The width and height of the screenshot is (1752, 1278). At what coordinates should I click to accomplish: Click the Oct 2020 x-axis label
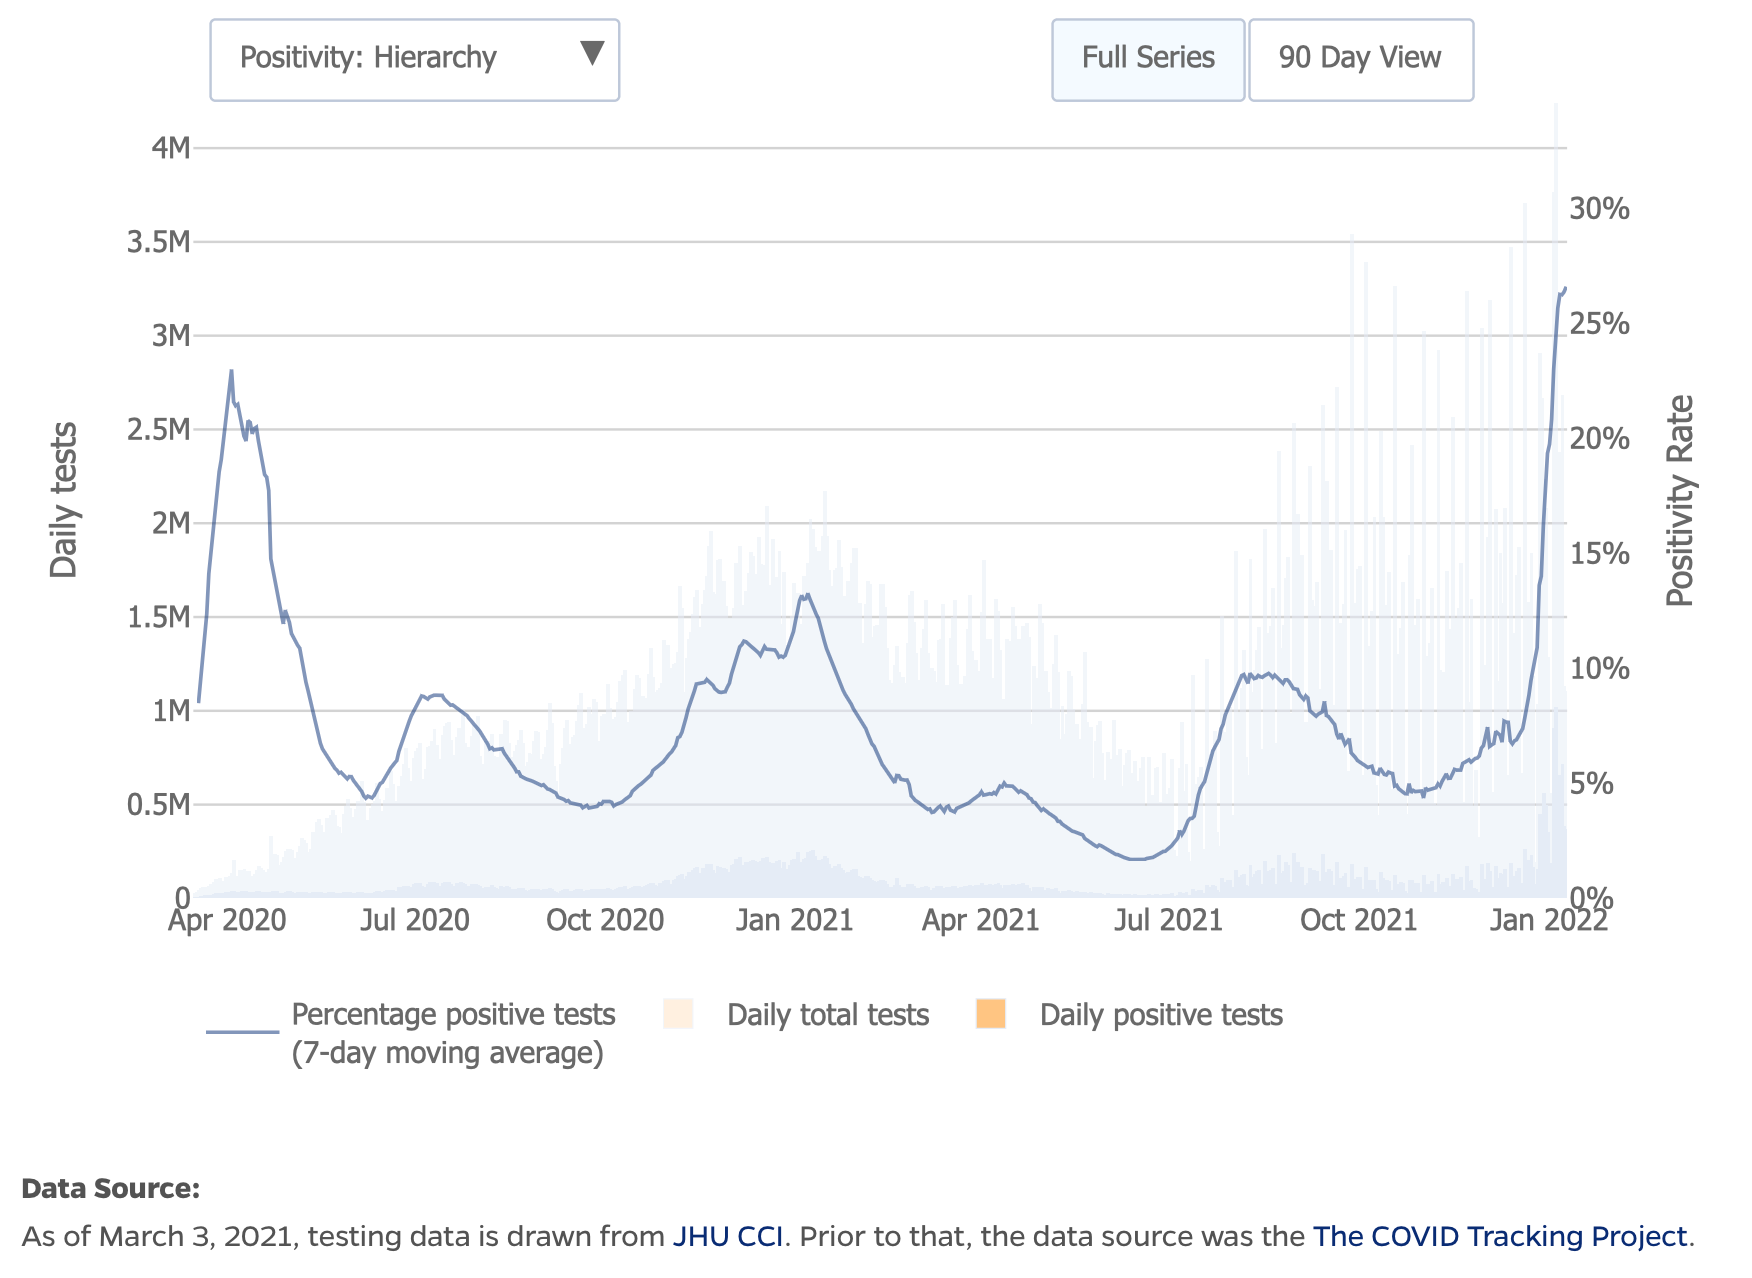(605, 920)
